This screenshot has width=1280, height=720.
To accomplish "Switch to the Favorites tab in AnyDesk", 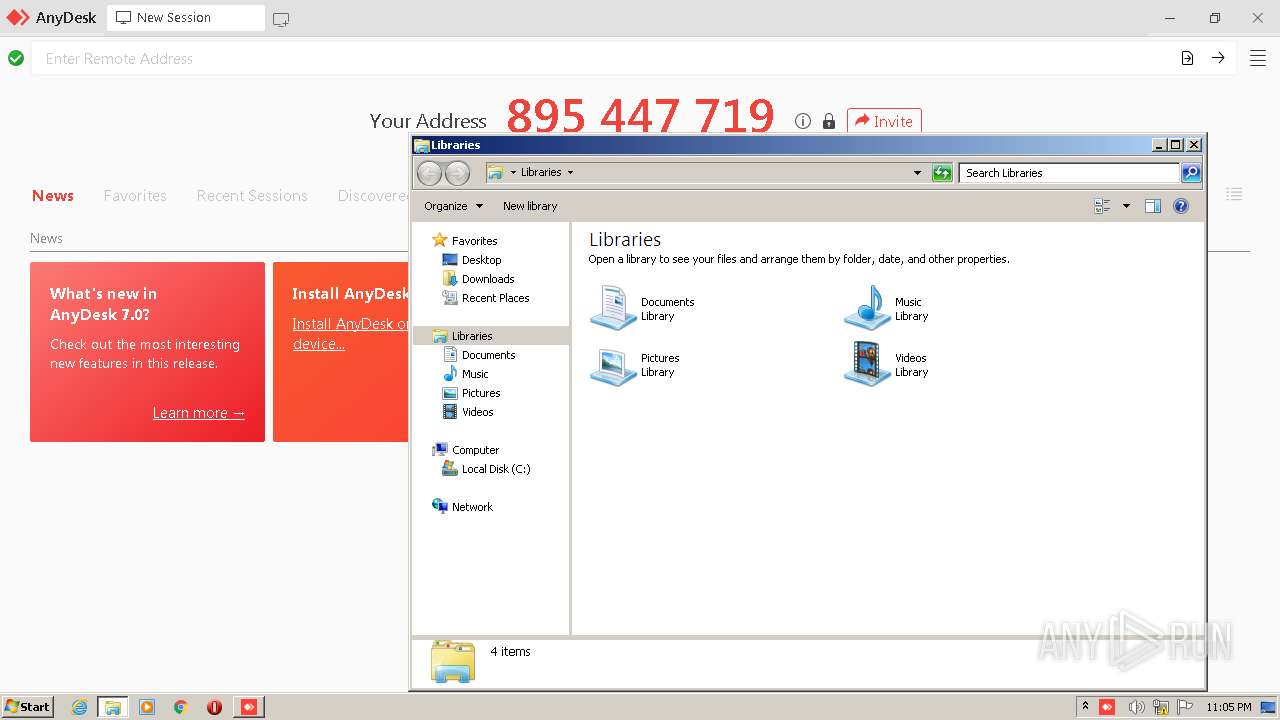I will pos(135,196).
